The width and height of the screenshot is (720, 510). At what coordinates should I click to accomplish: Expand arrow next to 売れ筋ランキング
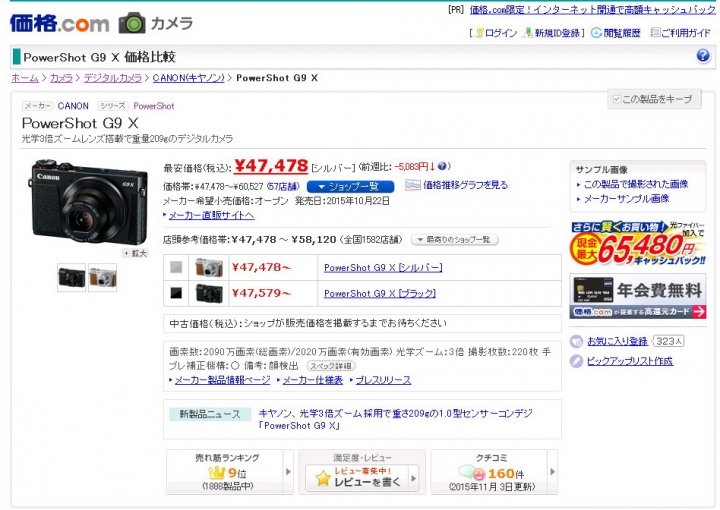(288, 471)
